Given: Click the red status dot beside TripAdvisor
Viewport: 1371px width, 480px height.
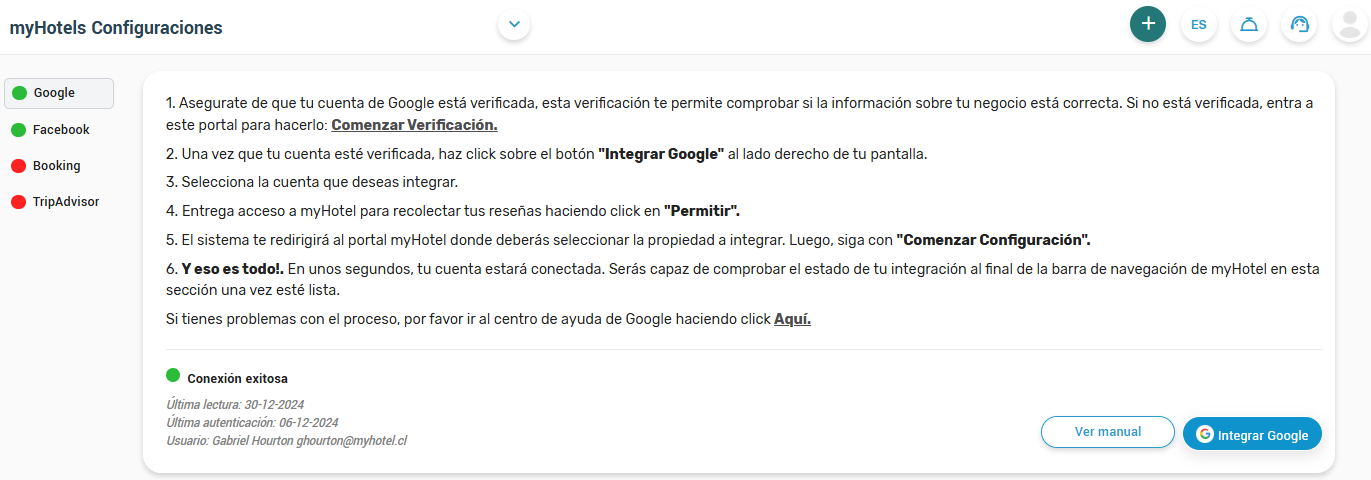Looking at the screenshot, I should coord(18,202).
